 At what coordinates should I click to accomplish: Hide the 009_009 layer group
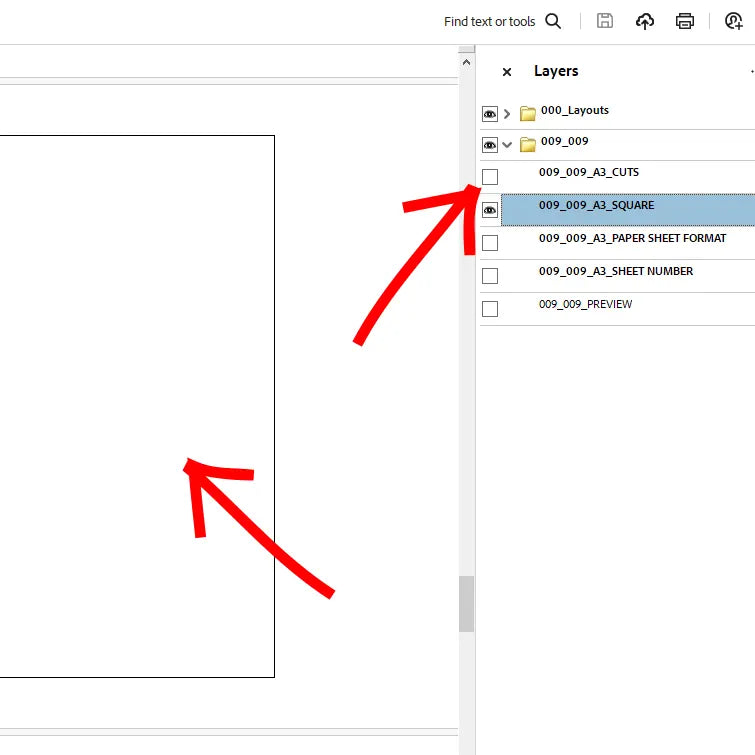point(490,145)
